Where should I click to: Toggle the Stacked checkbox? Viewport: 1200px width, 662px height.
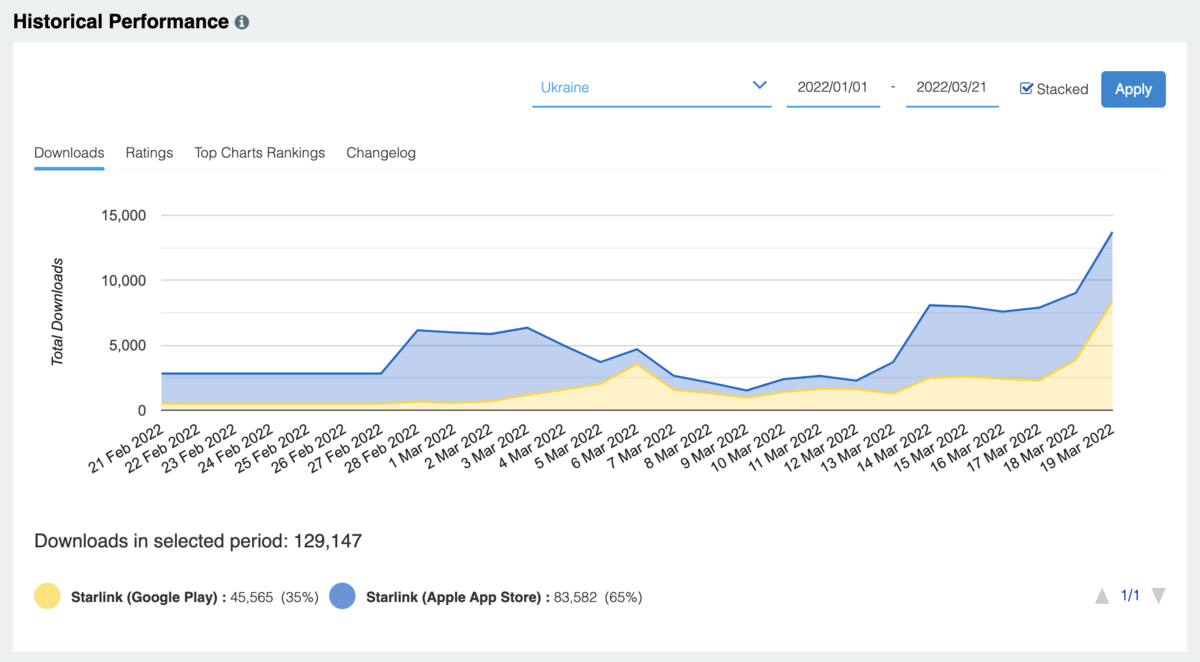click(1026, 89)
